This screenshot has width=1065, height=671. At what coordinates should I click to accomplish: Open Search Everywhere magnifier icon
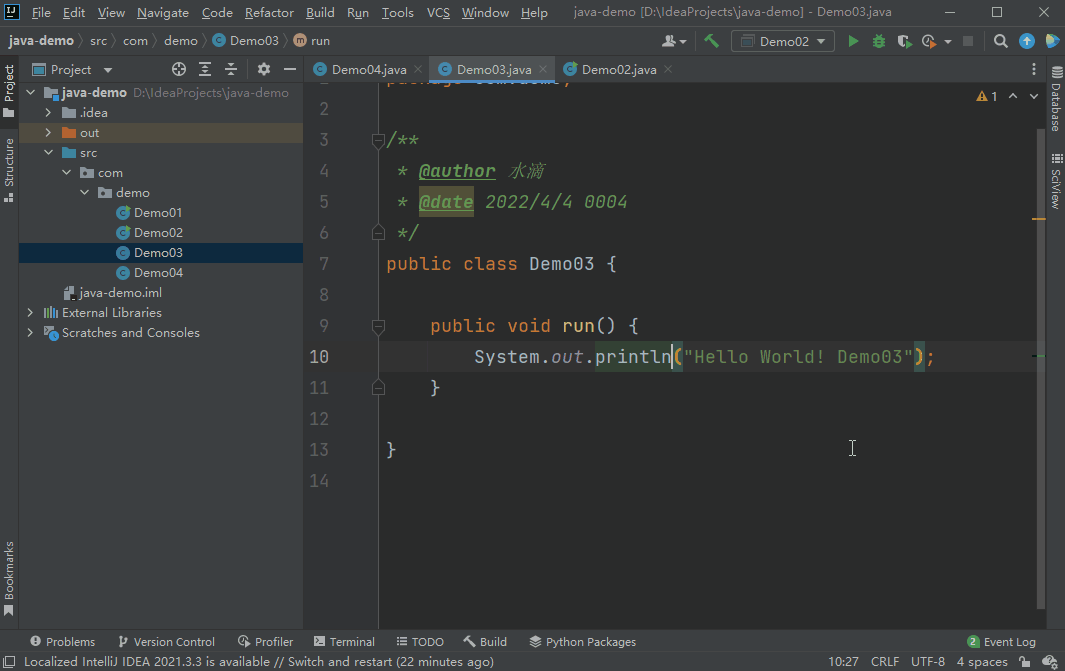coord(1000,41)
